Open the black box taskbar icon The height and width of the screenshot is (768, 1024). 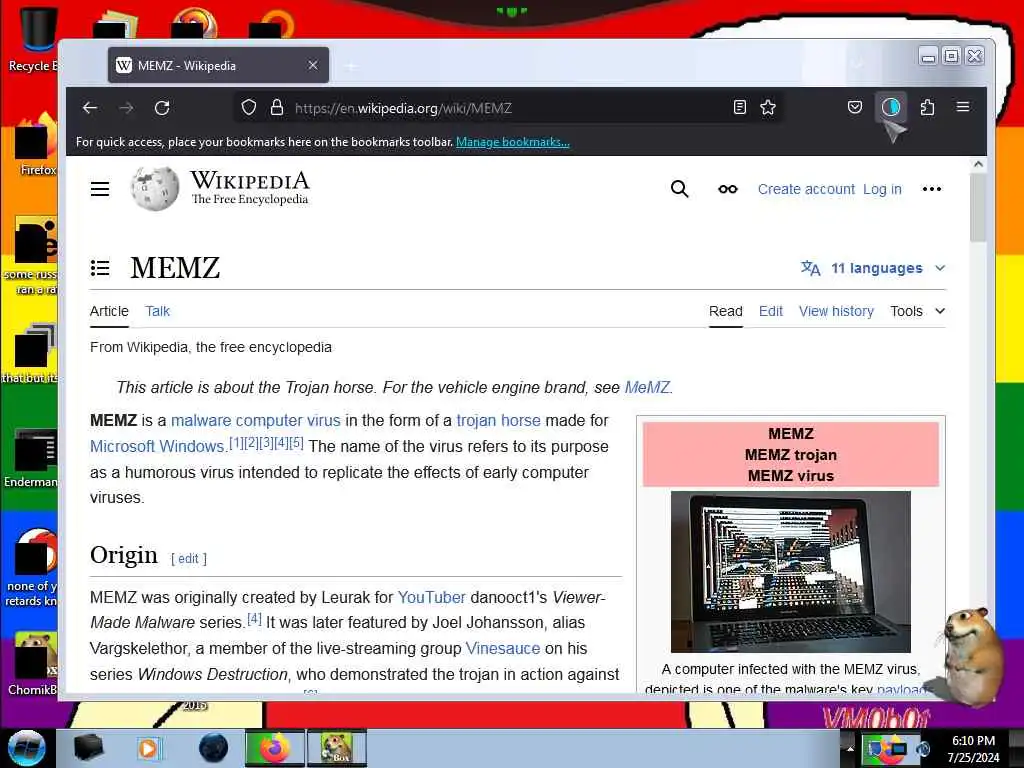[88, 748]
